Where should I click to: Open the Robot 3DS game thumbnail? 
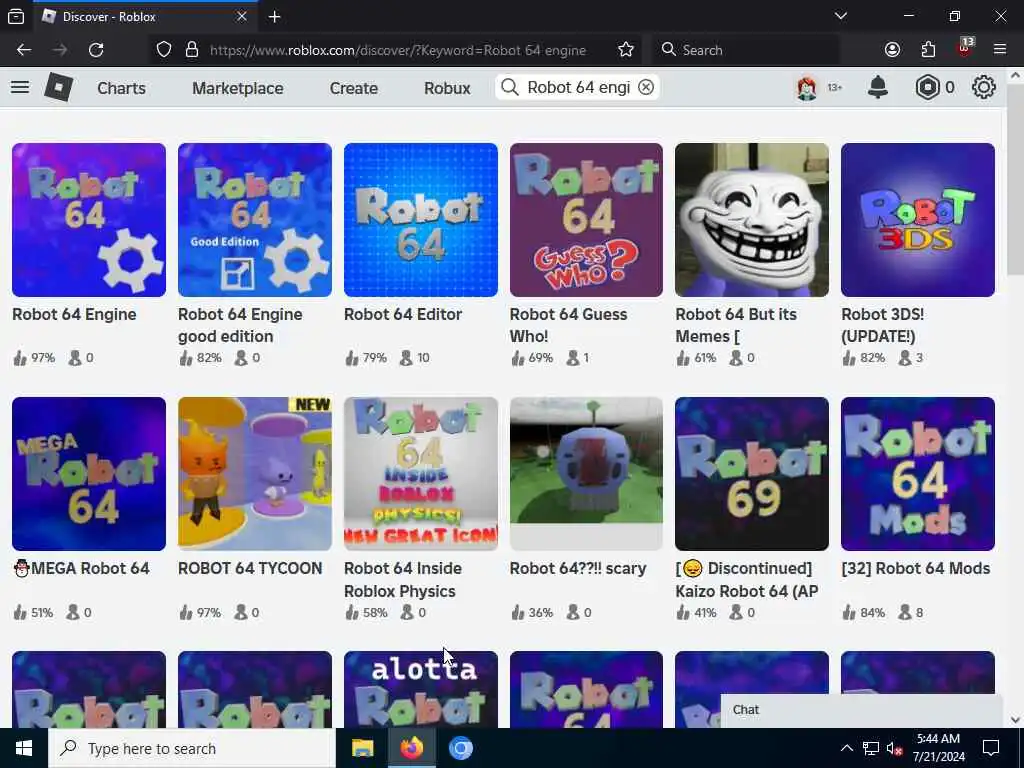pyautogui.click(x=918, y=220)
